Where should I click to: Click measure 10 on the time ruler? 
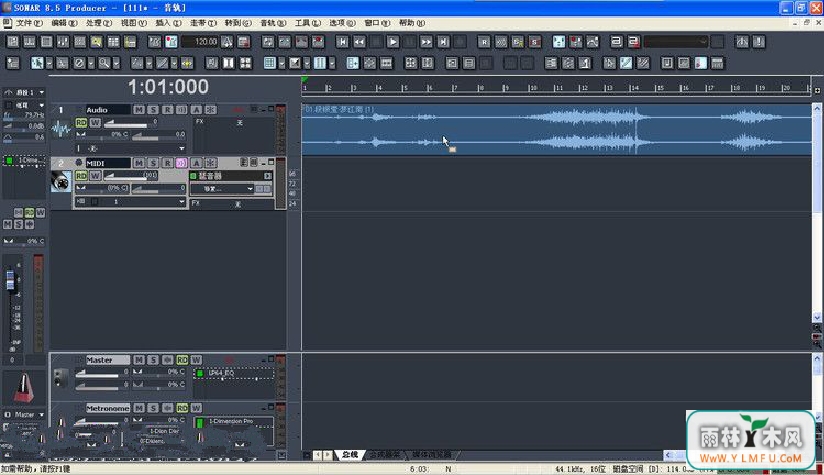[x=532, y=88]
